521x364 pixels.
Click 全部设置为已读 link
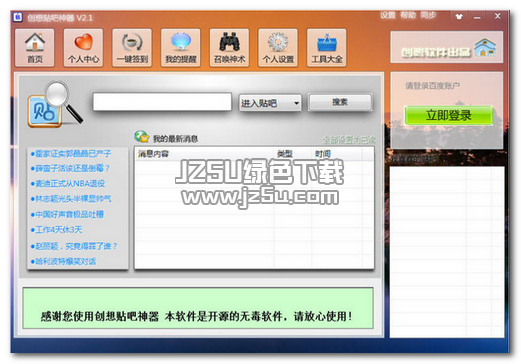[349, 140]
